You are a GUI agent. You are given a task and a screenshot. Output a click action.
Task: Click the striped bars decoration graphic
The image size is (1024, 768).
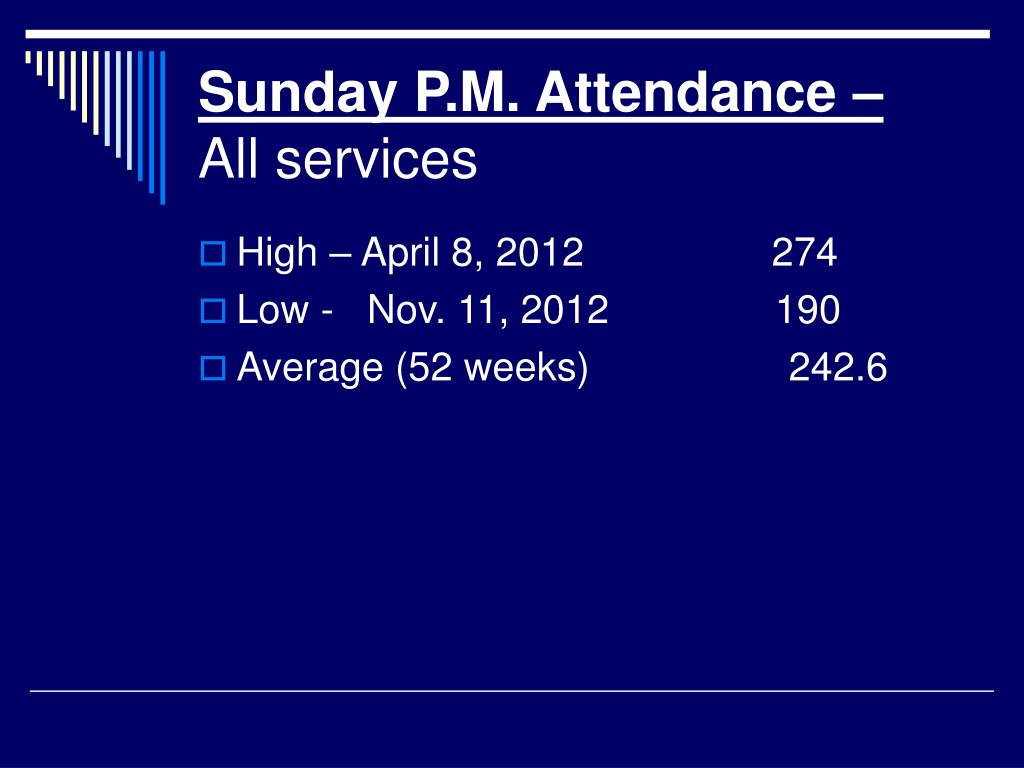pos(95,127)
